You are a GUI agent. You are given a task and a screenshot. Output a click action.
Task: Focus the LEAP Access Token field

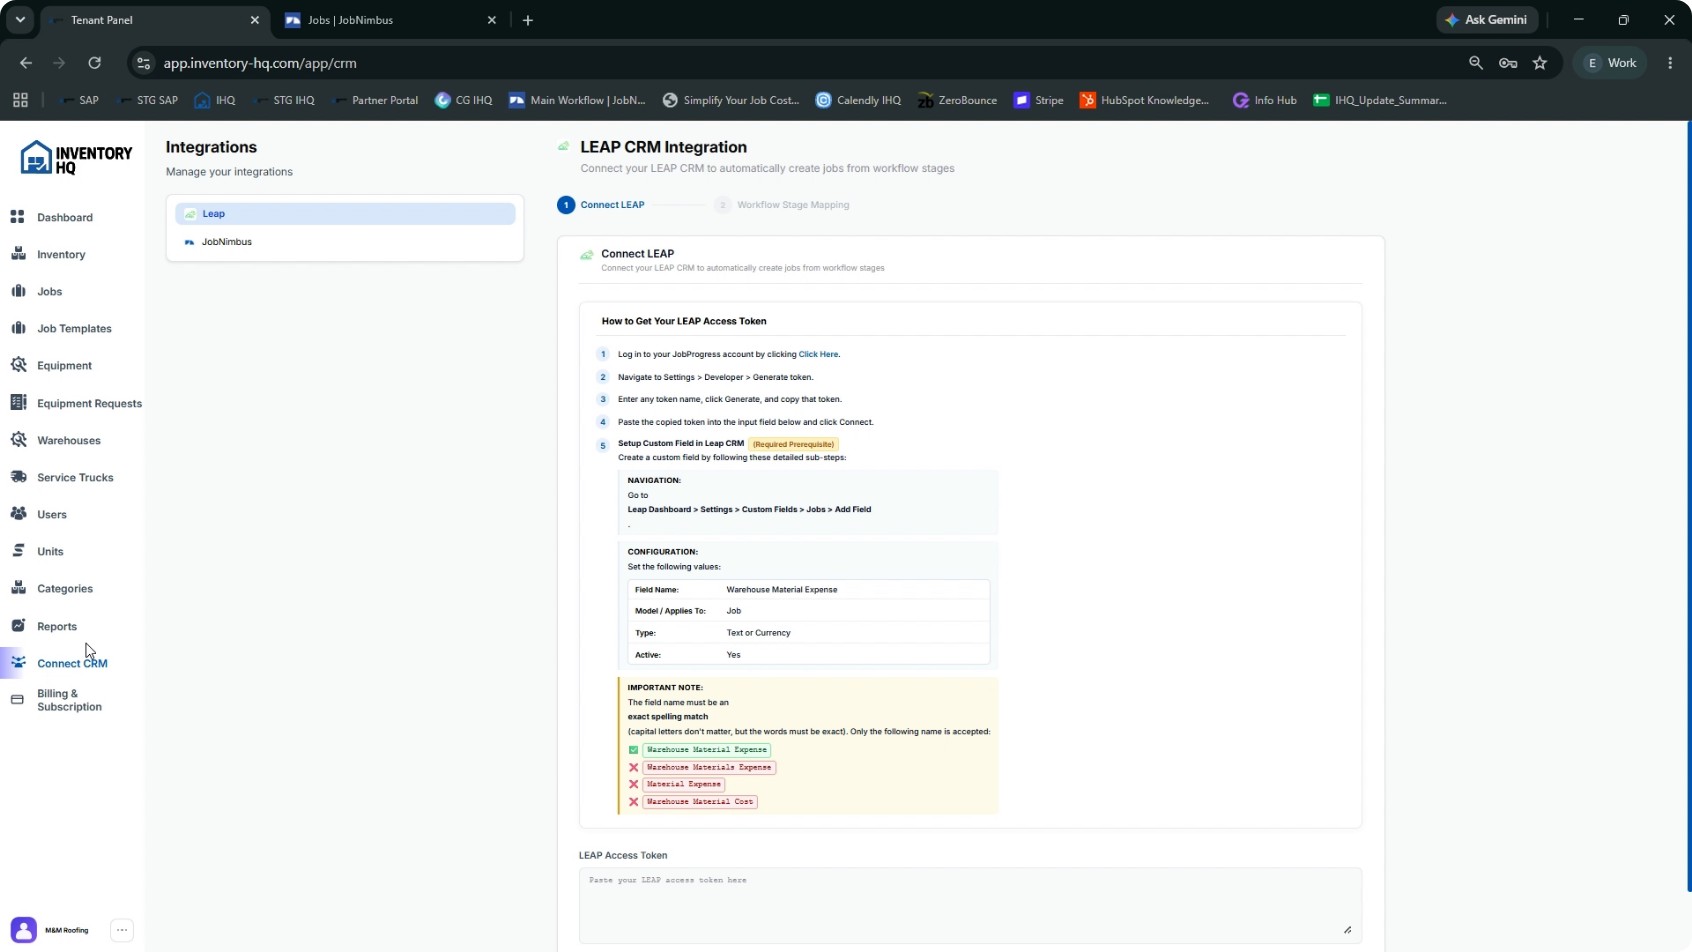pyautogui.click(x=970, y=905)
